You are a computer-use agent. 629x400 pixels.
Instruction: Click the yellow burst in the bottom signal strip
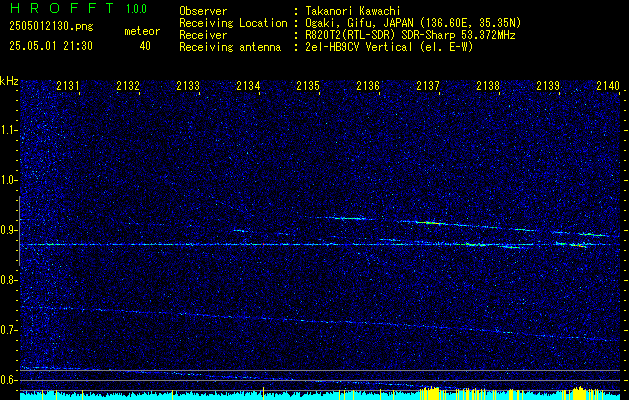[430, 392]
